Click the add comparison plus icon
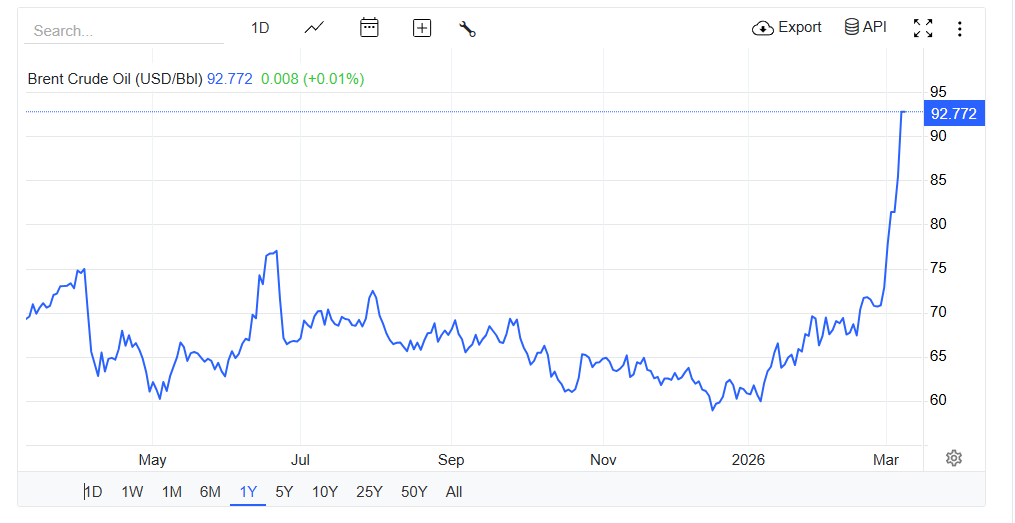The image size is (1015, 523). (422, 28)
